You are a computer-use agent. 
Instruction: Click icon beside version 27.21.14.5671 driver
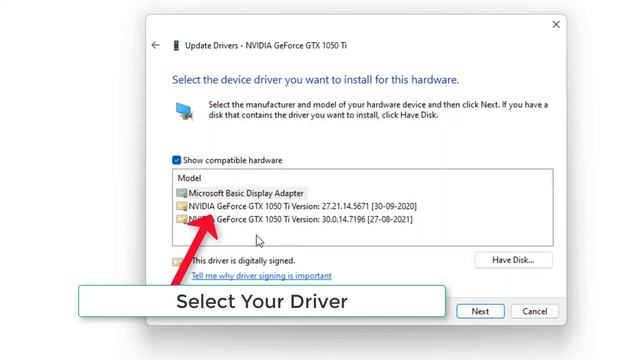pos(182,206)
